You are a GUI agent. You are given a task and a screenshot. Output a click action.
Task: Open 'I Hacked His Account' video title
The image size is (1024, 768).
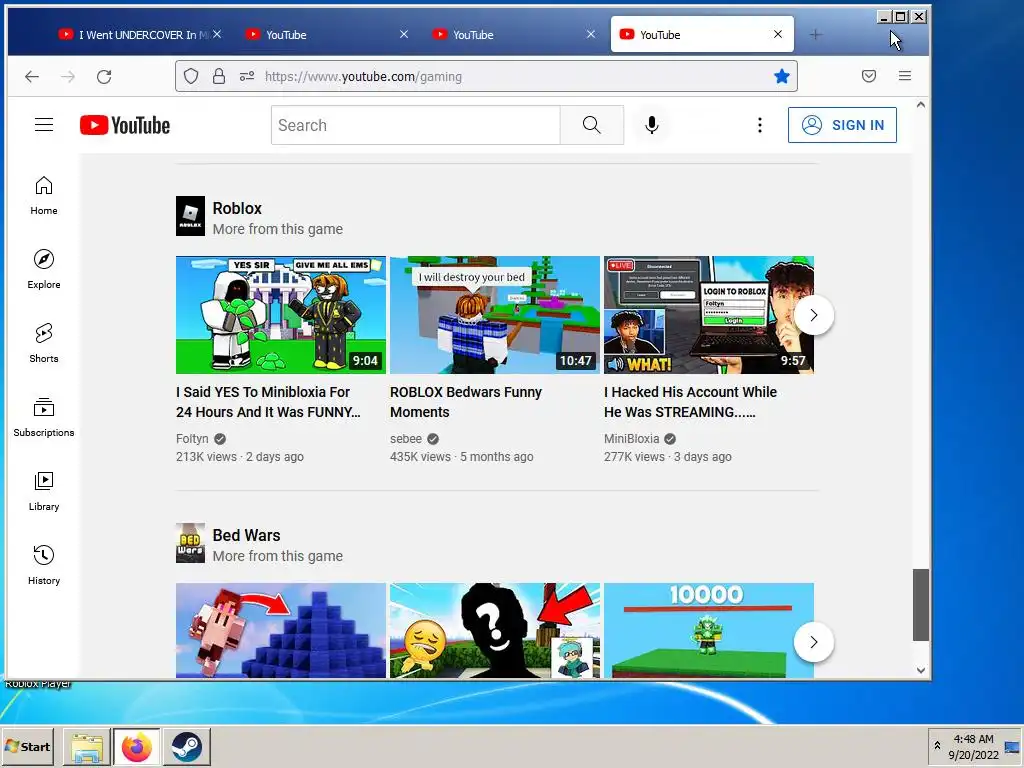click(690, 402)
